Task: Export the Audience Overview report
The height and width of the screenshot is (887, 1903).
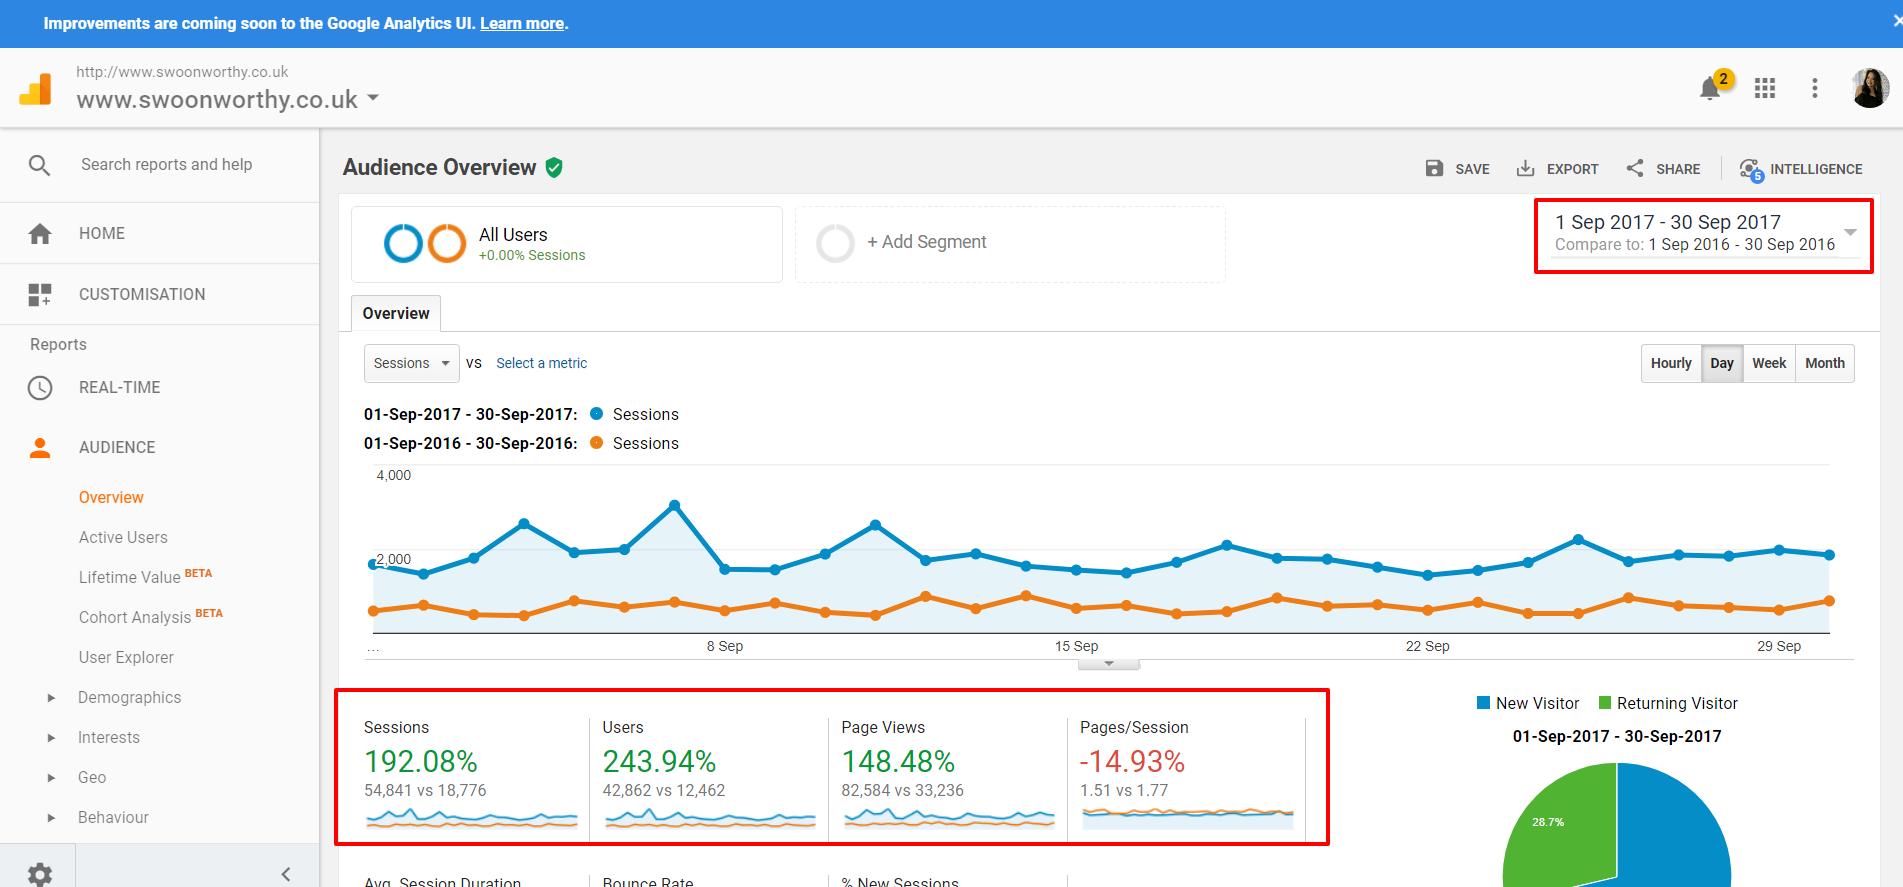Action: 1557,169
